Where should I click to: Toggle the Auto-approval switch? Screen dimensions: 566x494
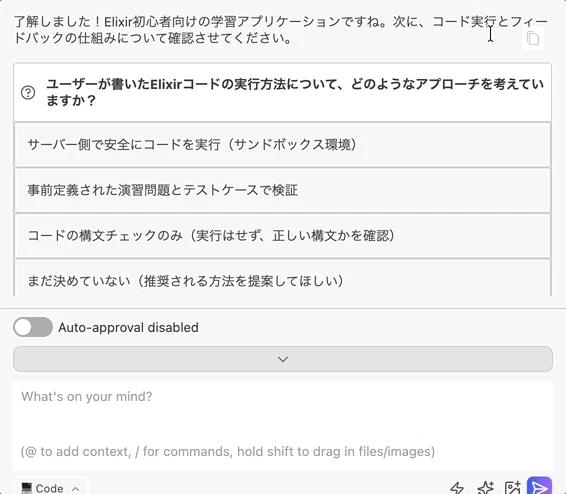(x=33, y=327)
